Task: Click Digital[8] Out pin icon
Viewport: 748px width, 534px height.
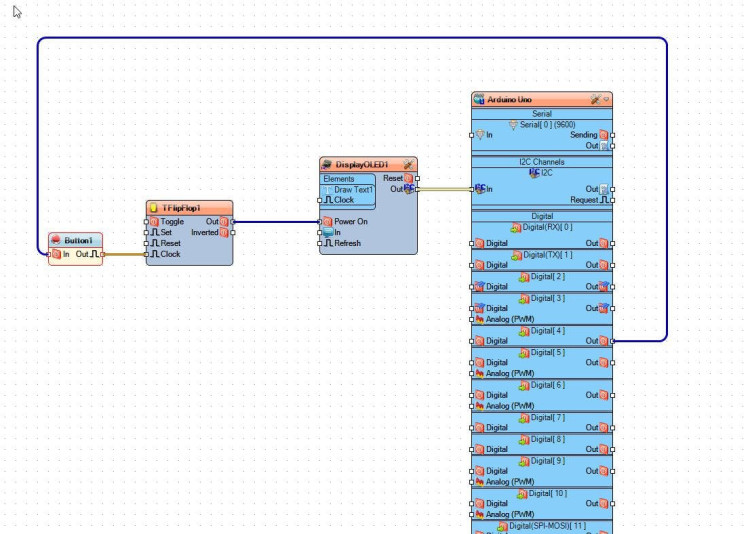Action: pos(604,449)
